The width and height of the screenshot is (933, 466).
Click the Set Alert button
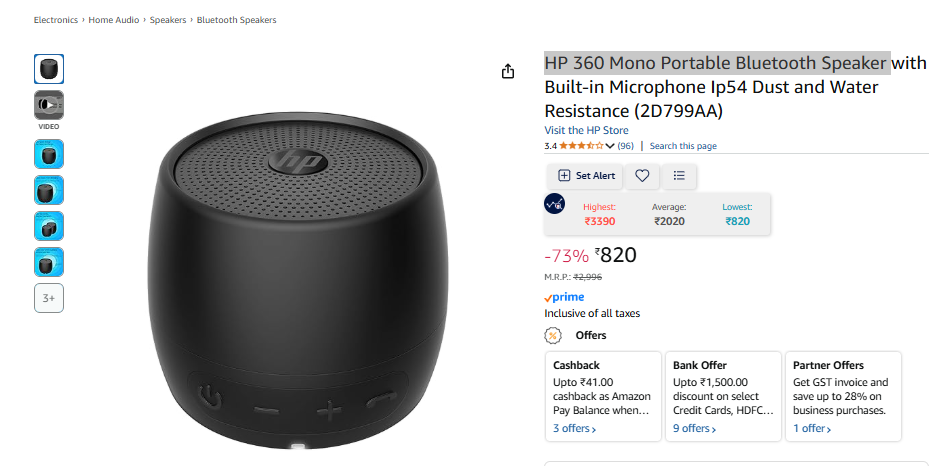click(x=586, y=176)
